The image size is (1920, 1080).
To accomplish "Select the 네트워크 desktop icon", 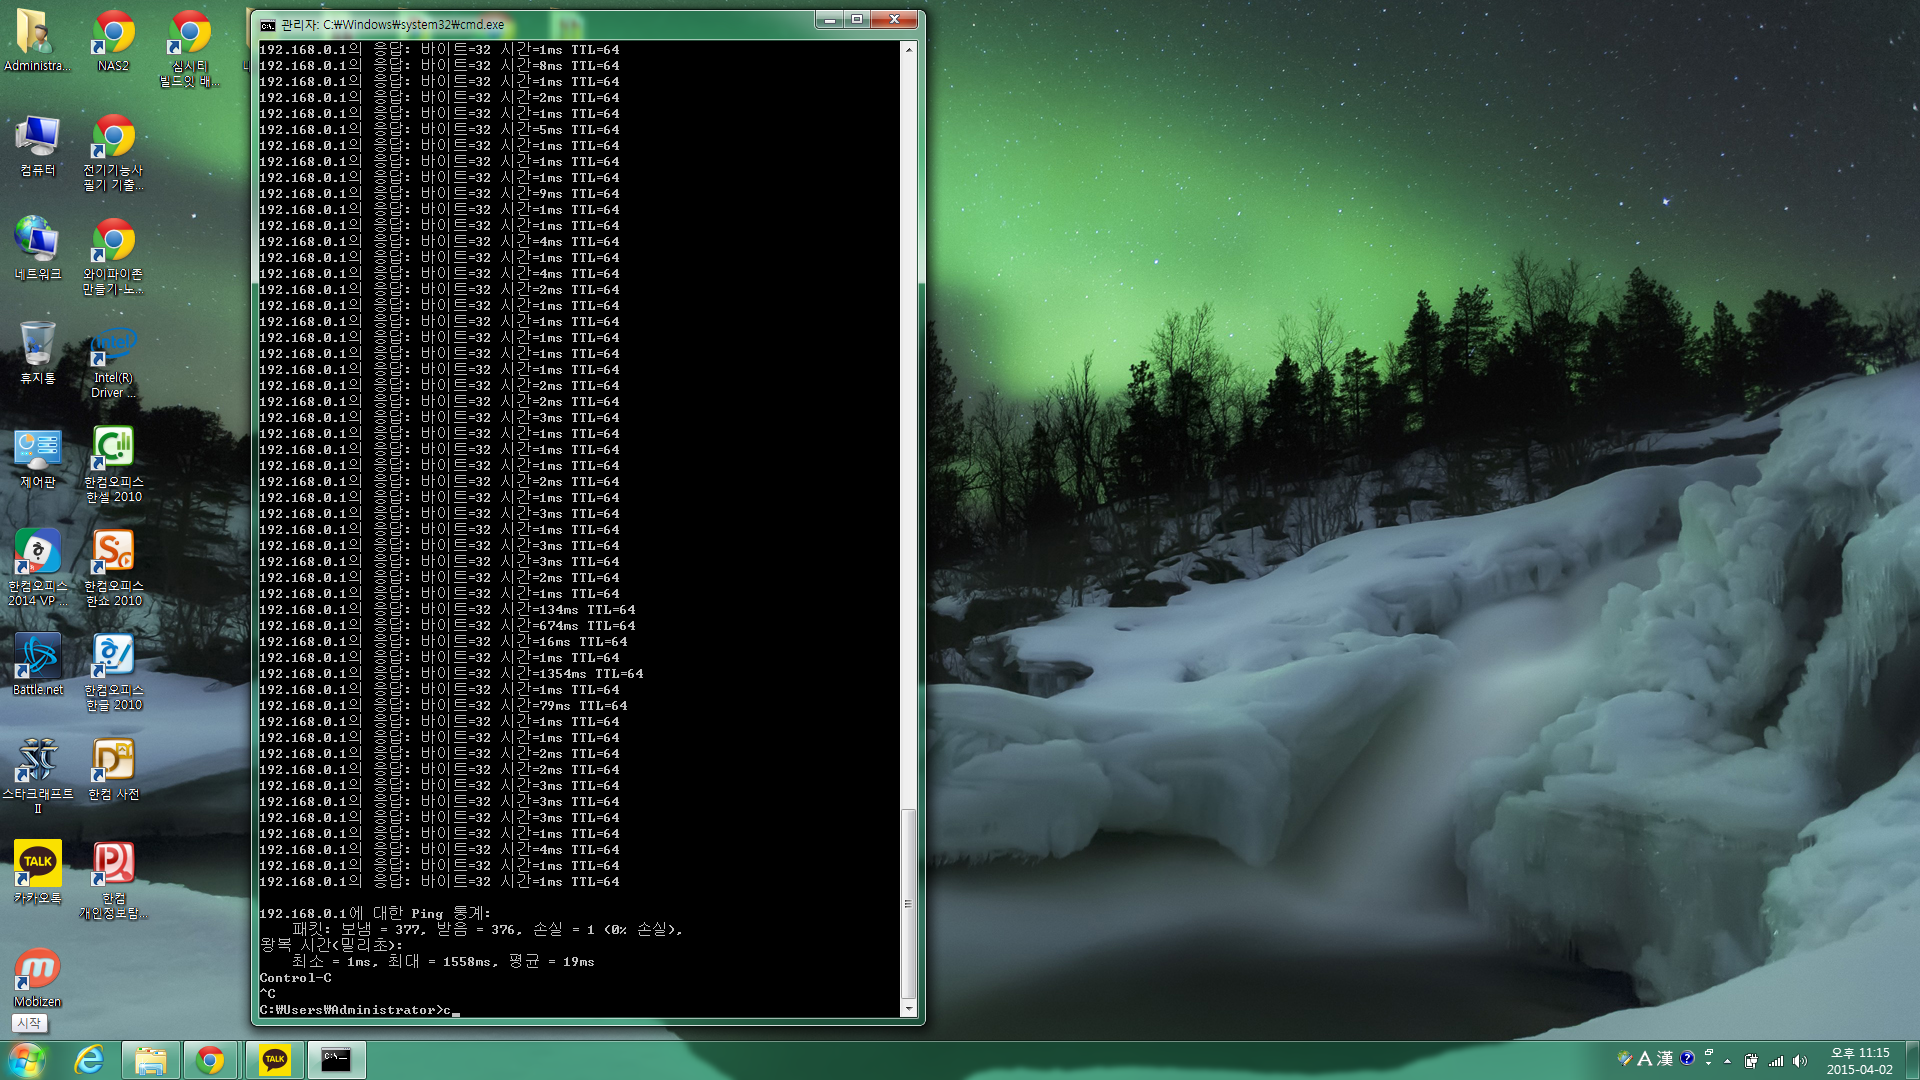I will [38, 250].
